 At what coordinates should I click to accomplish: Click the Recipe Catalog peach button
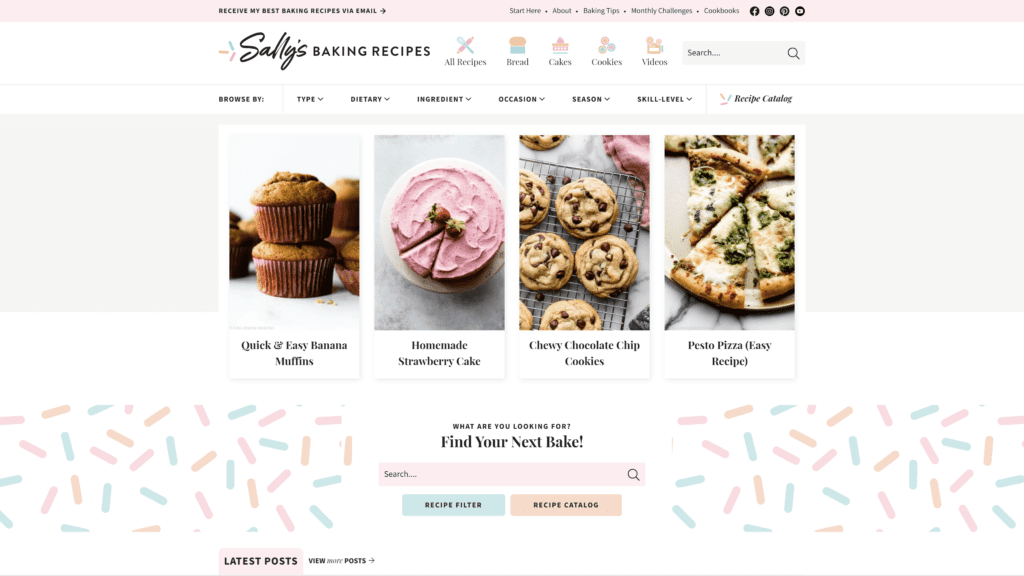566,505
